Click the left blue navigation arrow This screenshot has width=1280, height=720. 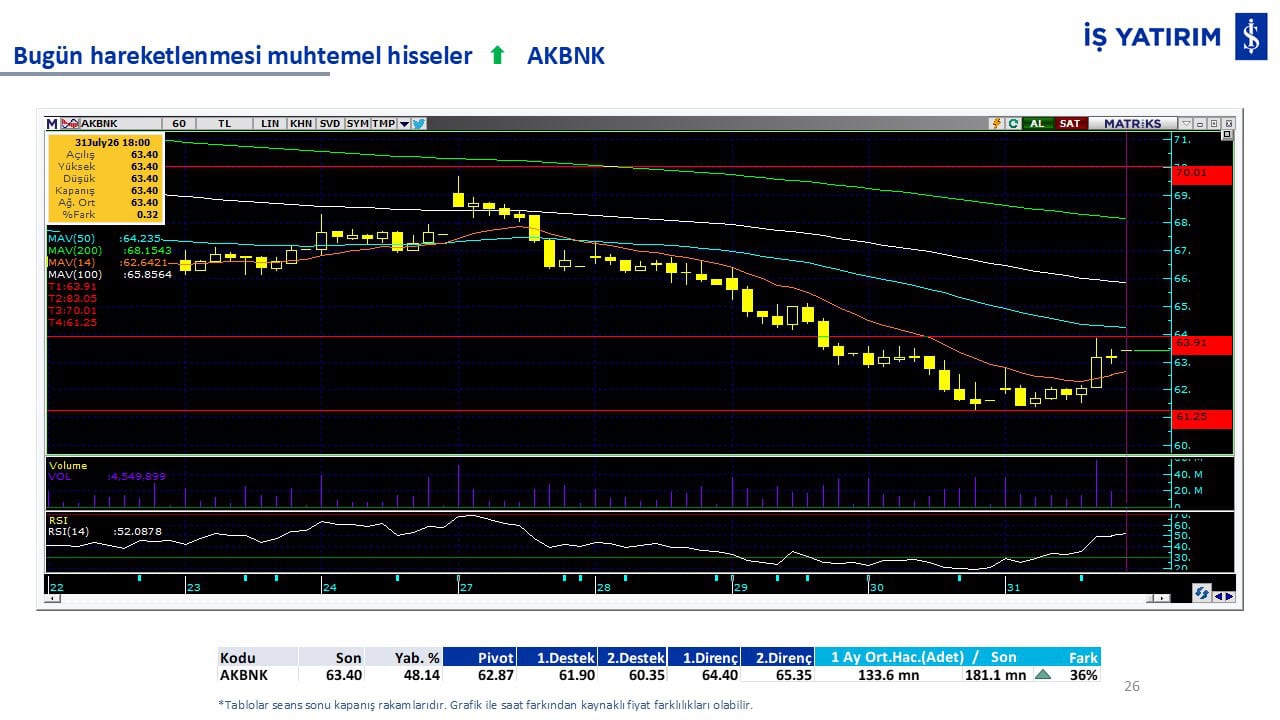click(1219, 597)
